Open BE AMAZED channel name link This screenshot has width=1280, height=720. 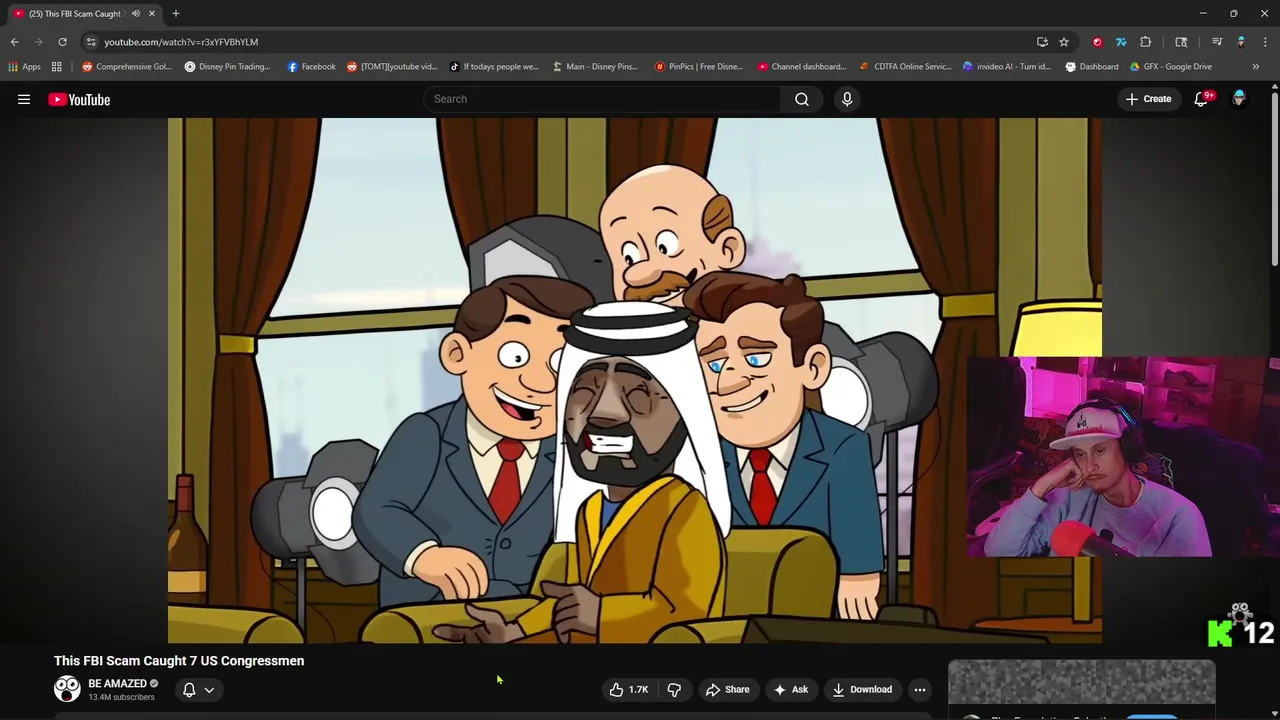tap(117, 684)
